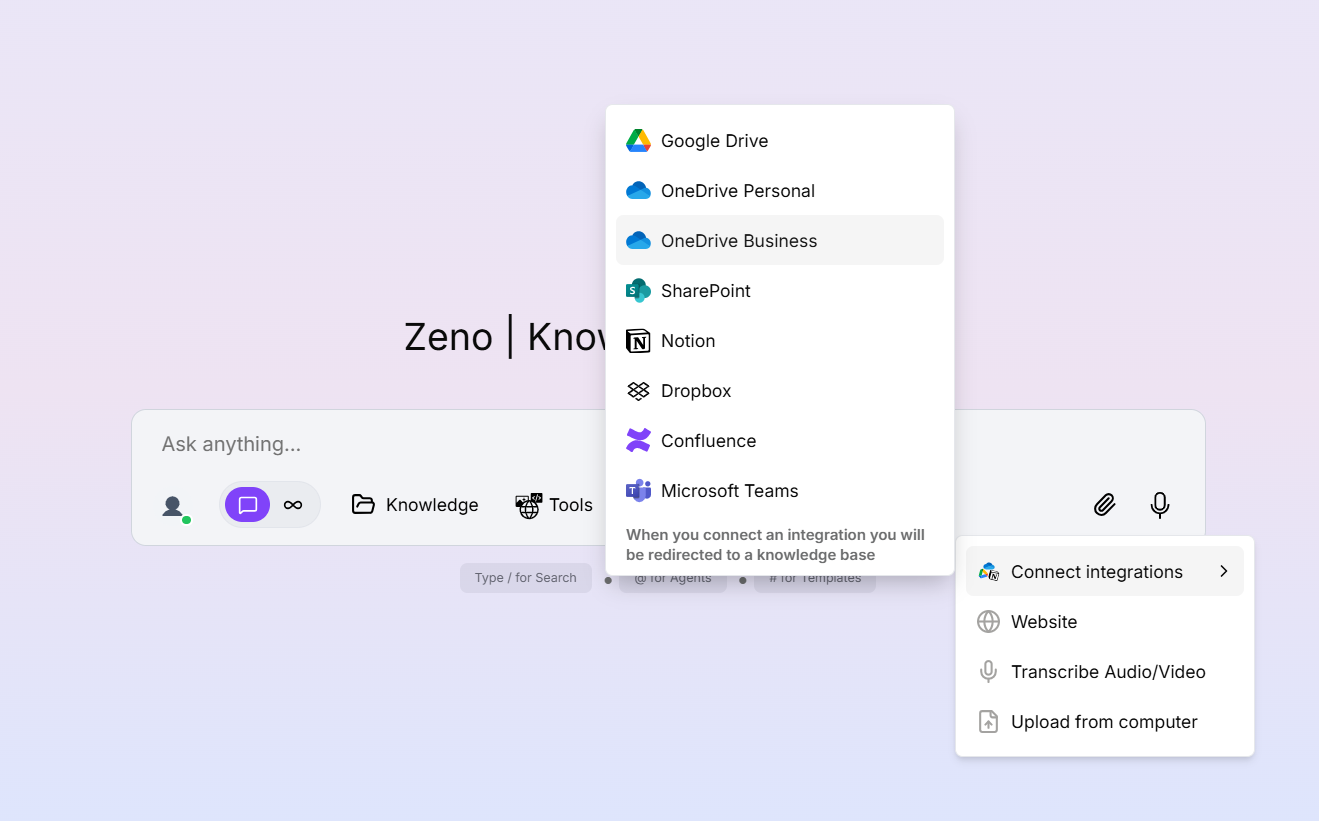Screen dimensions: 1319x821
Task: Select the Confluence icon
Action: coord(638,440)
